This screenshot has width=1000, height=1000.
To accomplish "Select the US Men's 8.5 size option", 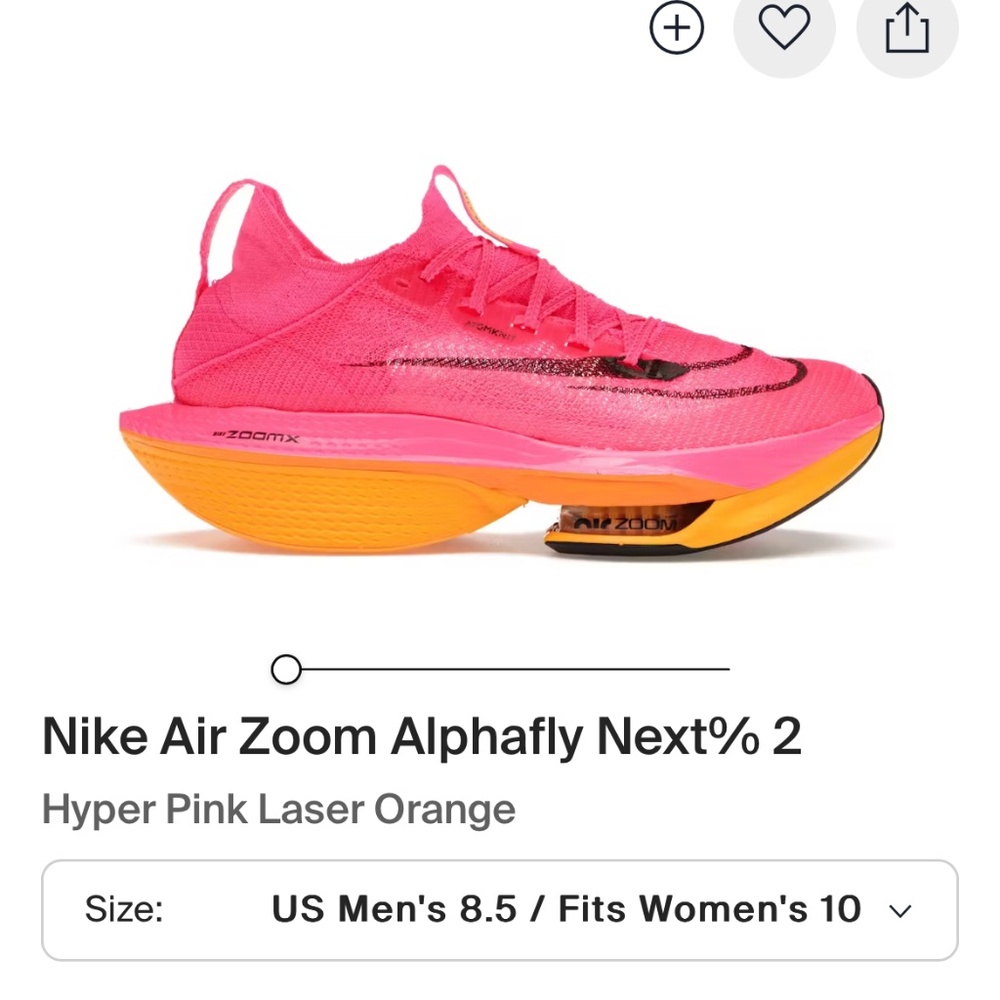I will [565, 908].
